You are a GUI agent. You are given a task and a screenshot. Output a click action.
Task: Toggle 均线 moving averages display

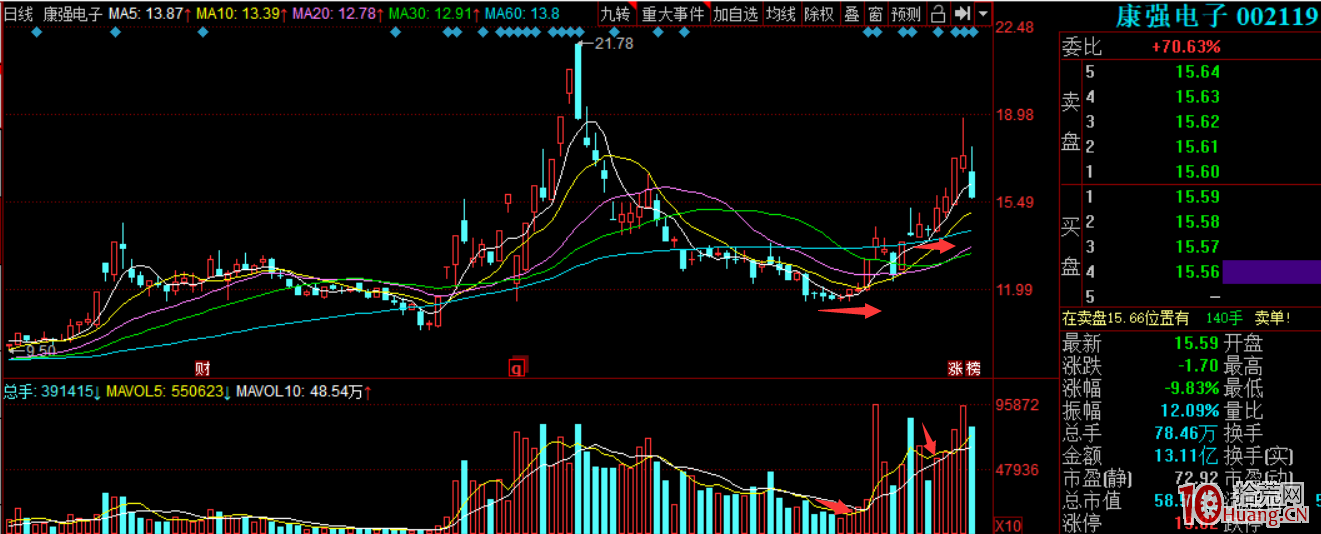782,14
